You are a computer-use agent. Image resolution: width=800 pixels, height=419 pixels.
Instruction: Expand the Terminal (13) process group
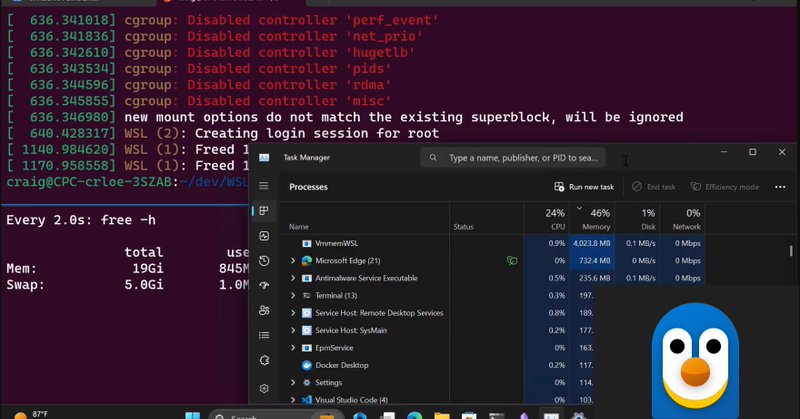[x=293, y=295]
